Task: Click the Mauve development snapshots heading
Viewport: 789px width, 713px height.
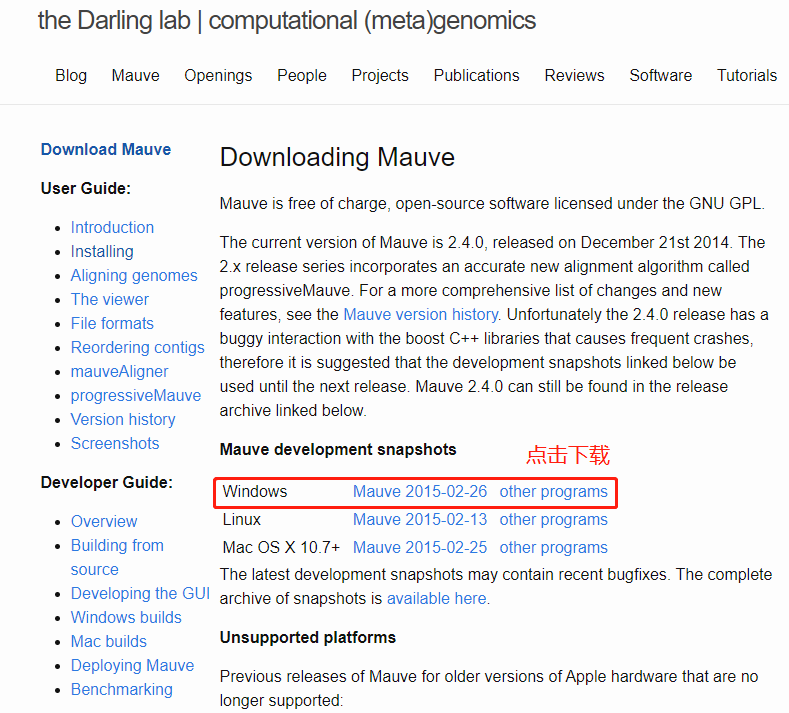Action: point(338,449)
